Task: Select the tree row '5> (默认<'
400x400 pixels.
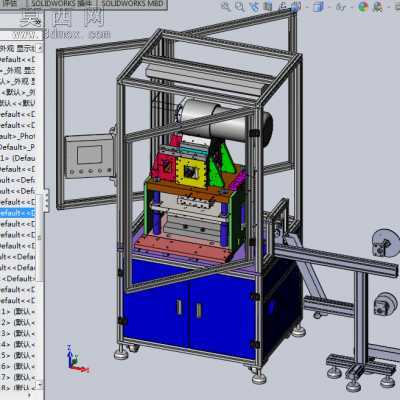Action: (17, 356)
